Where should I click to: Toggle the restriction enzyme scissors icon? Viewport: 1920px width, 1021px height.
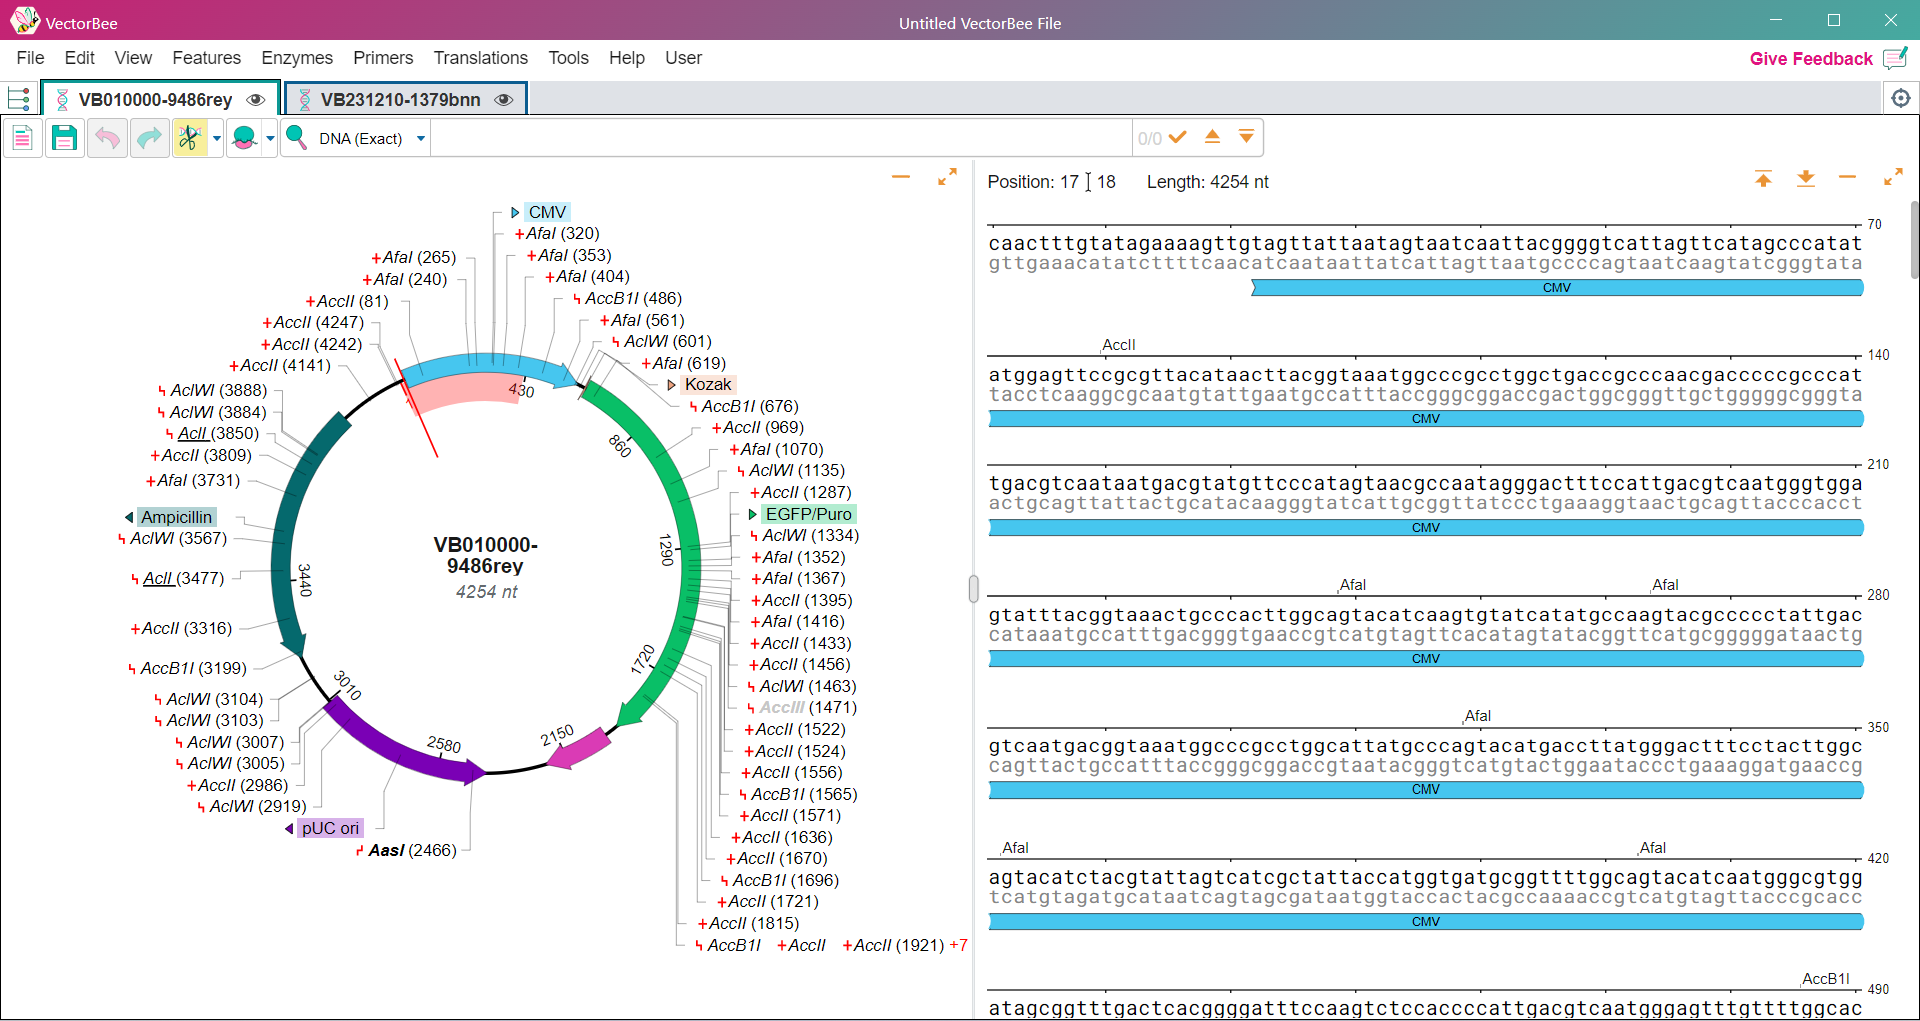[x=189, y=138]
